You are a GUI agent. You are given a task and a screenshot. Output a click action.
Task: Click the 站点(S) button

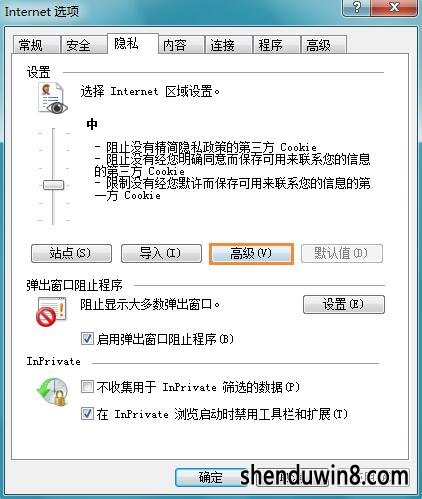click(x=71, y=253)
